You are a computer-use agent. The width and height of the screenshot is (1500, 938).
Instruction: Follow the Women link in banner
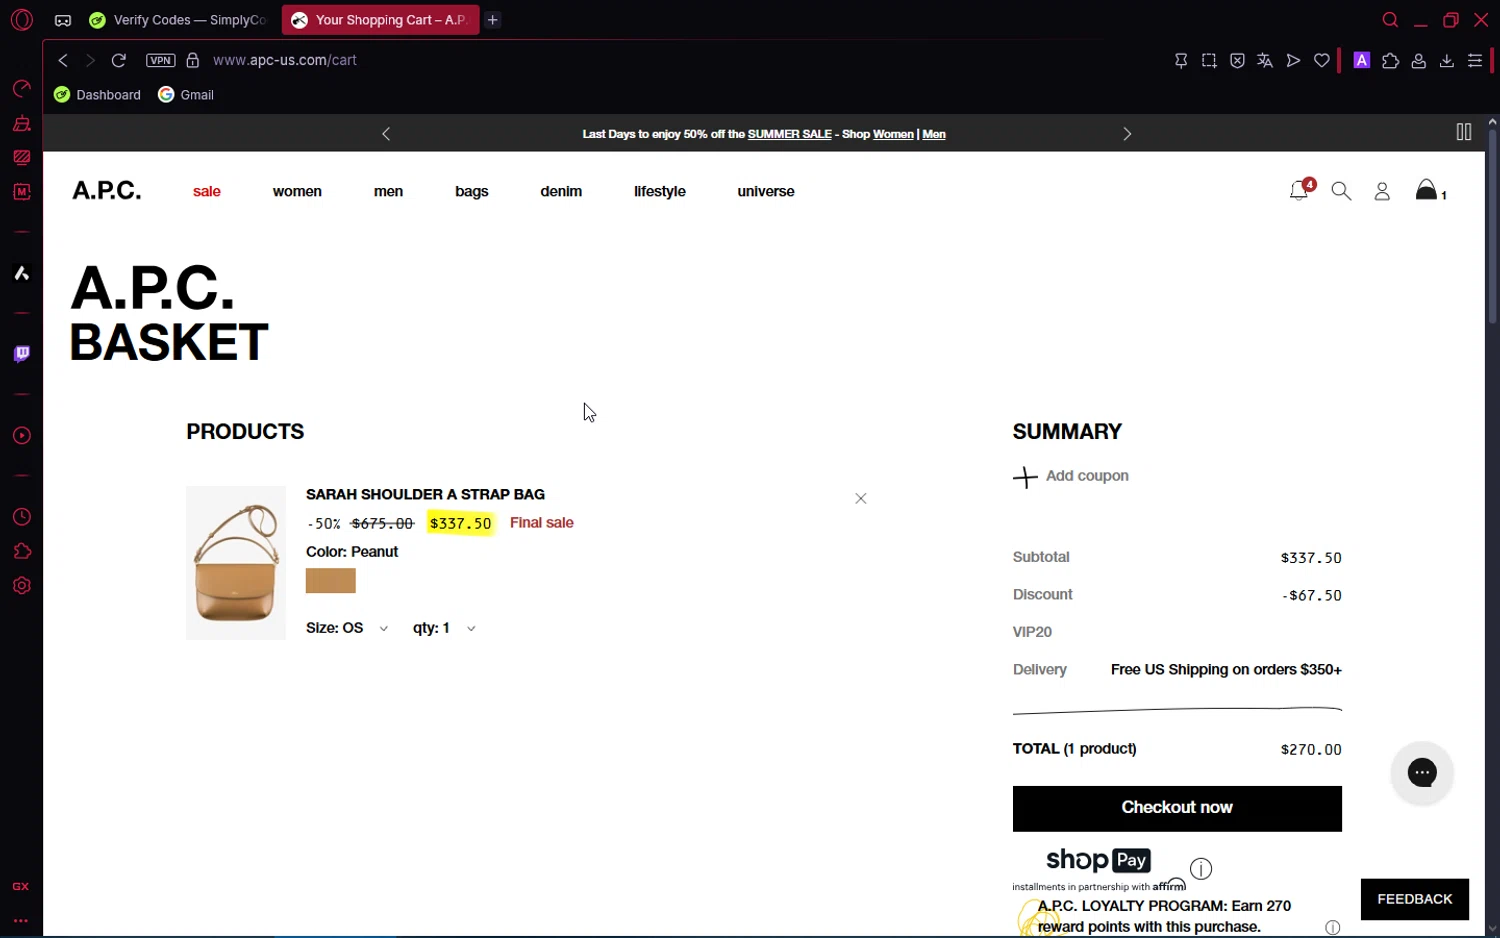tap(893, 134)
